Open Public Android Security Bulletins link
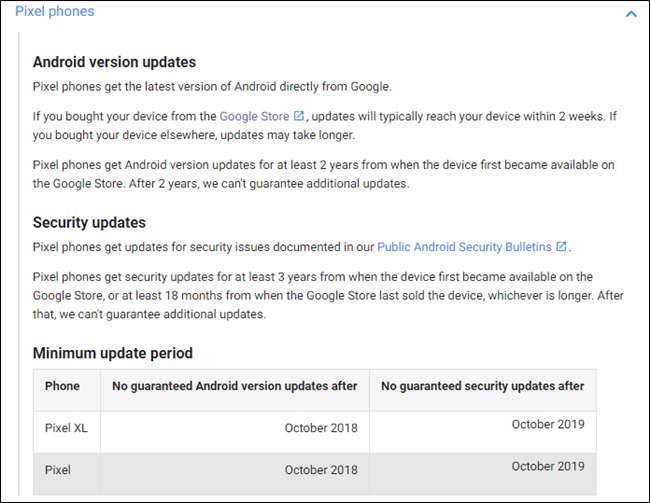650x503 pixels. coord(465,246)
